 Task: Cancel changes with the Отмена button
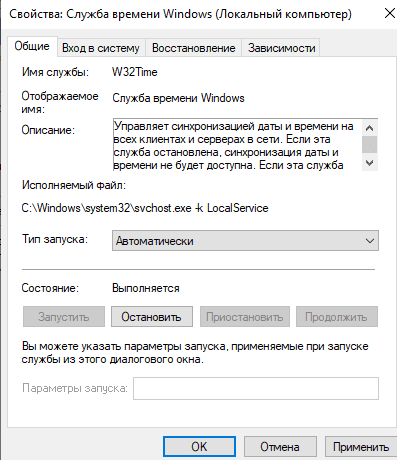[x=280, y=447]
